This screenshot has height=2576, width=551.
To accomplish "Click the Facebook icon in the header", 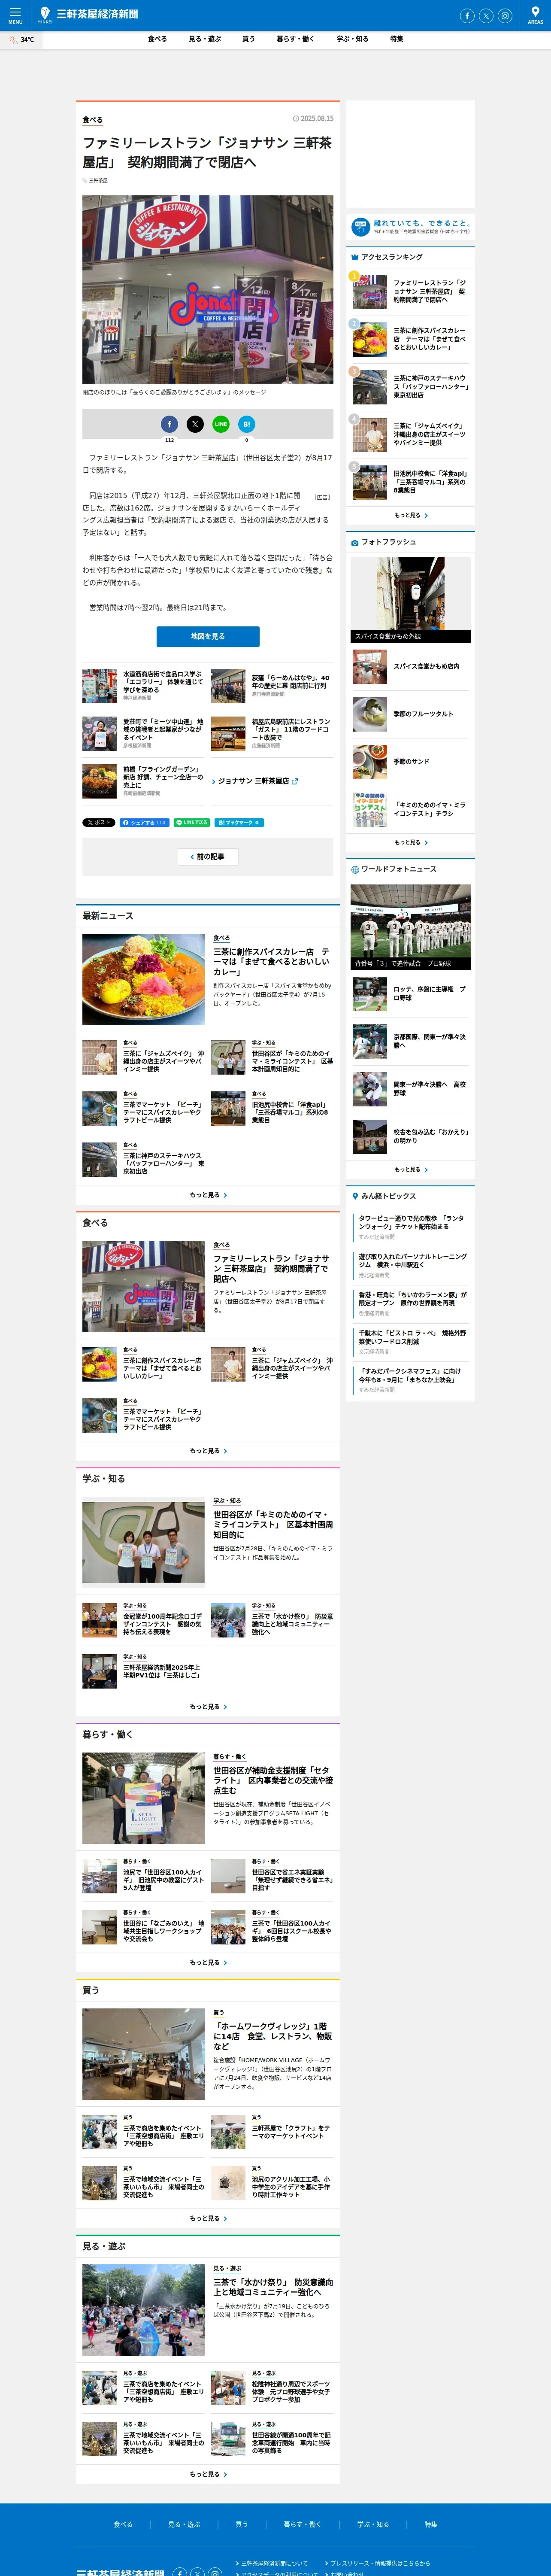I will [x=466, y=16].
